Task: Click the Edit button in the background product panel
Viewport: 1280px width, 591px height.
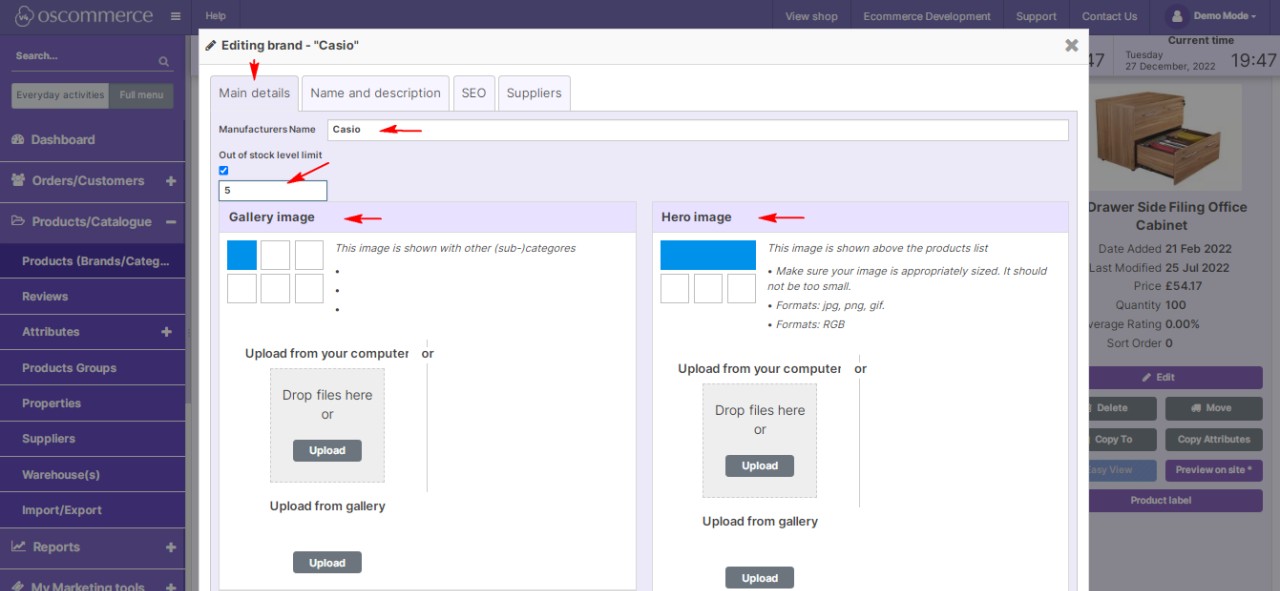Action: tap(1173, 378)
